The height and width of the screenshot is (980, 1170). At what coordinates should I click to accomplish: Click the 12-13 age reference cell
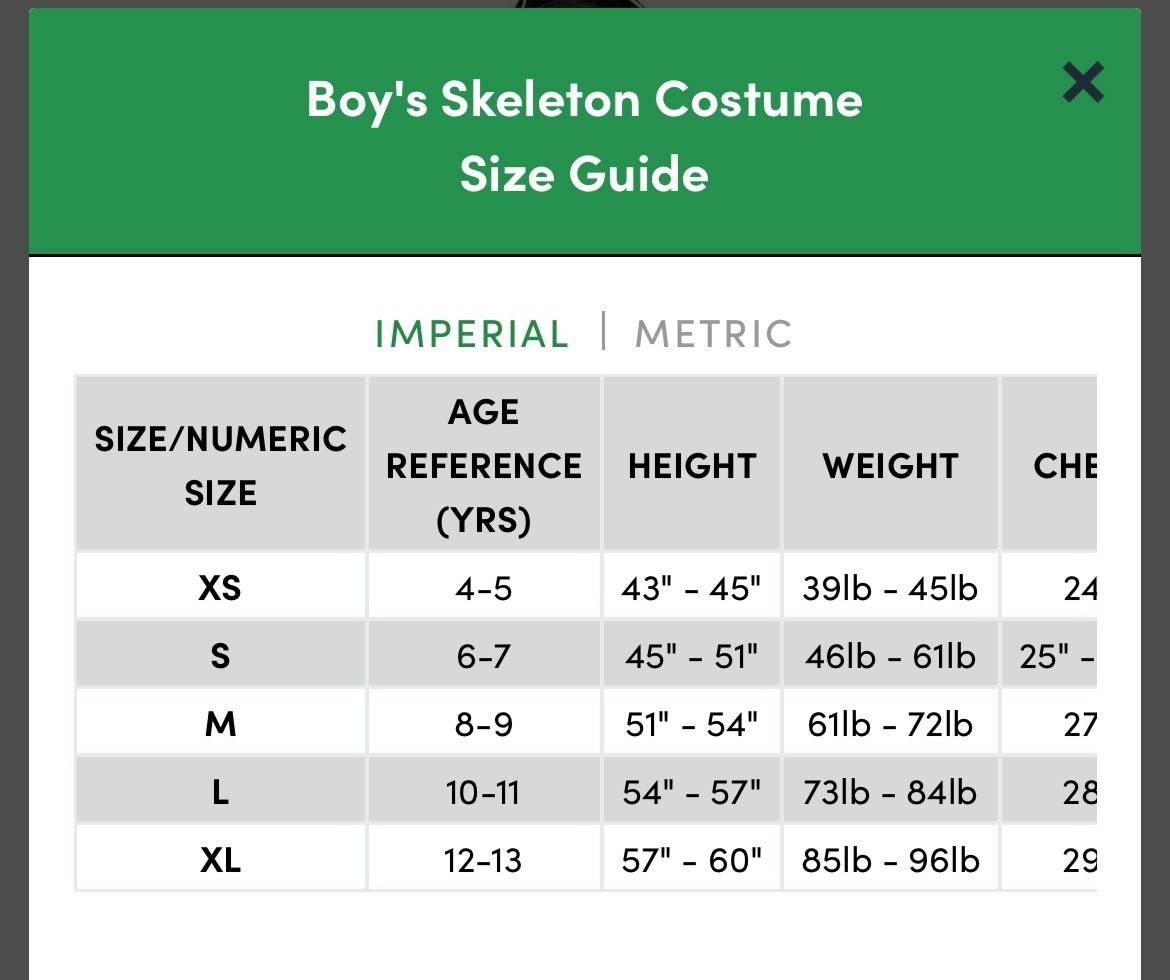coord(484,860)
